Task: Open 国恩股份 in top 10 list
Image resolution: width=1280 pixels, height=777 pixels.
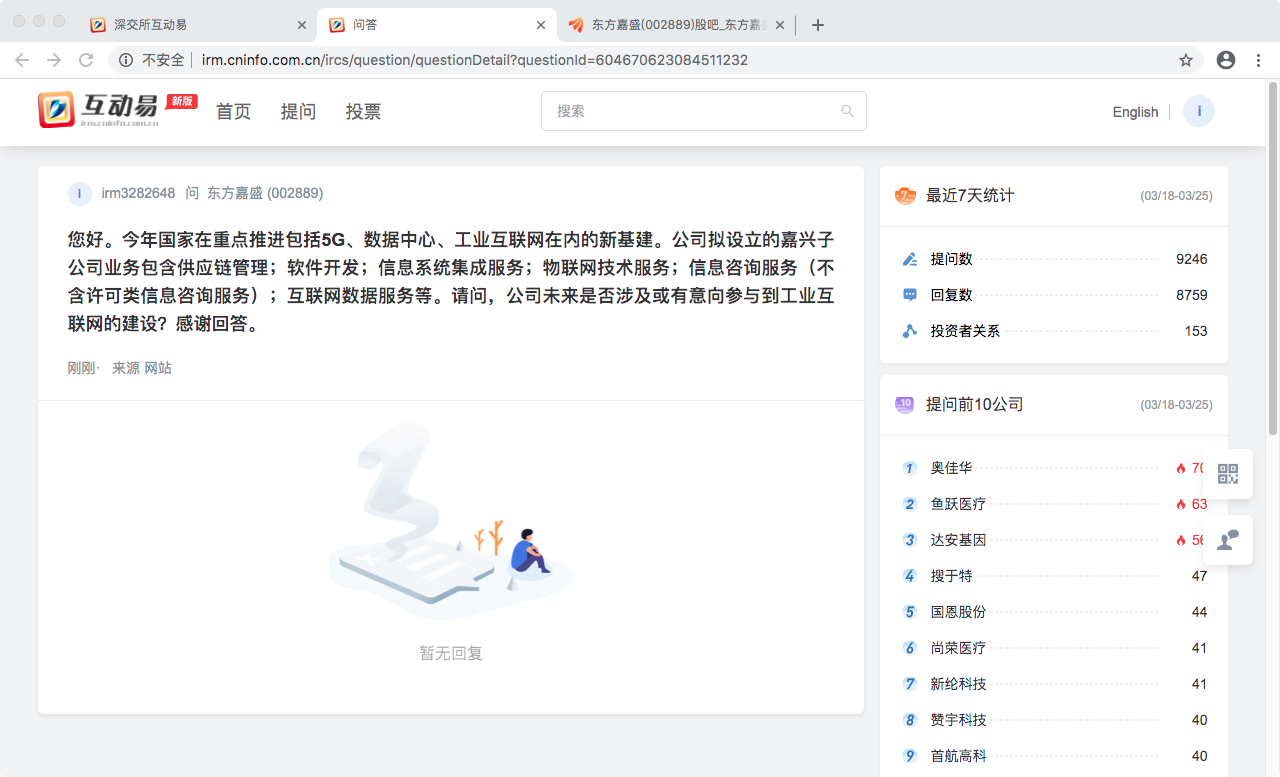Action: click(x=959, y=612)
